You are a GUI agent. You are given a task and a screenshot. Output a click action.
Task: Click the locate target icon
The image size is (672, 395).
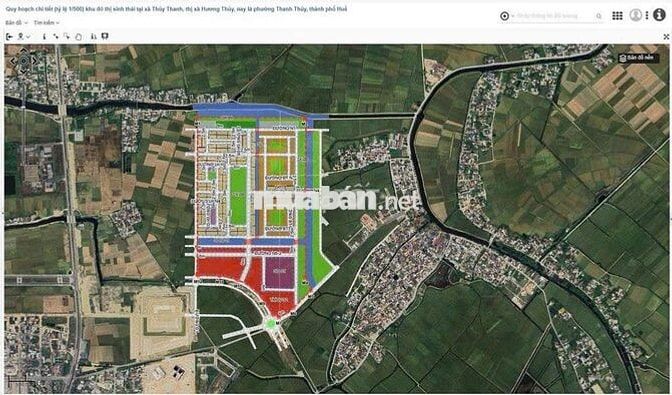(504, 16)
